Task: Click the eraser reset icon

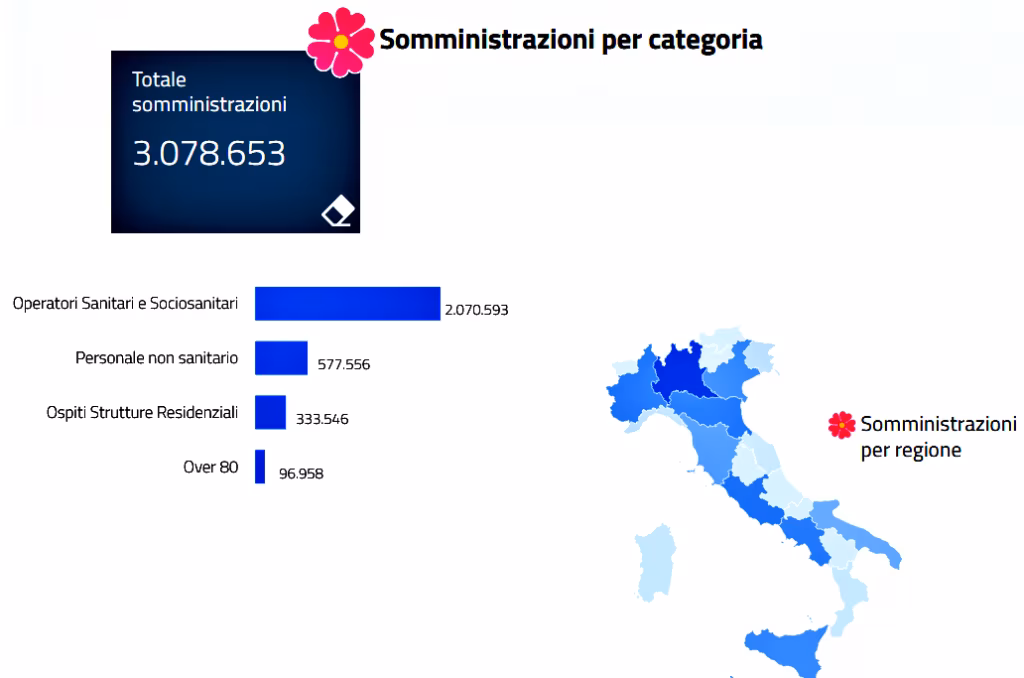Action: click(x=338, y=211)
